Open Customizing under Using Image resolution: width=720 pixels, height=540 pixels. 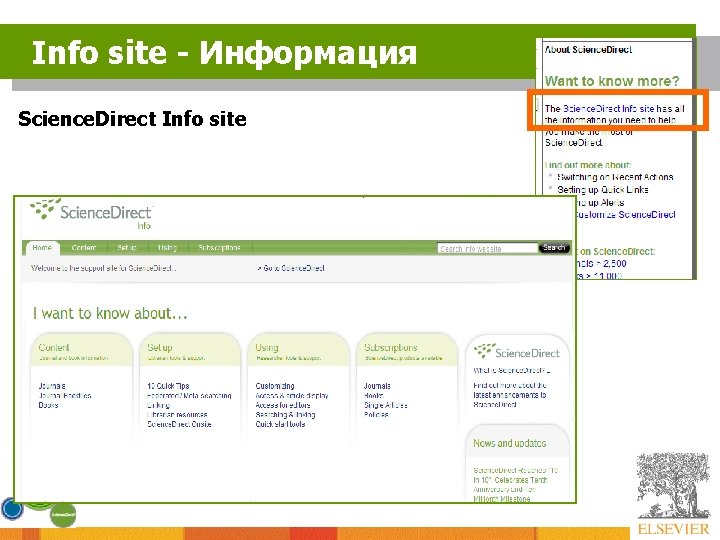pyautogui.click(x=275, y=386)
